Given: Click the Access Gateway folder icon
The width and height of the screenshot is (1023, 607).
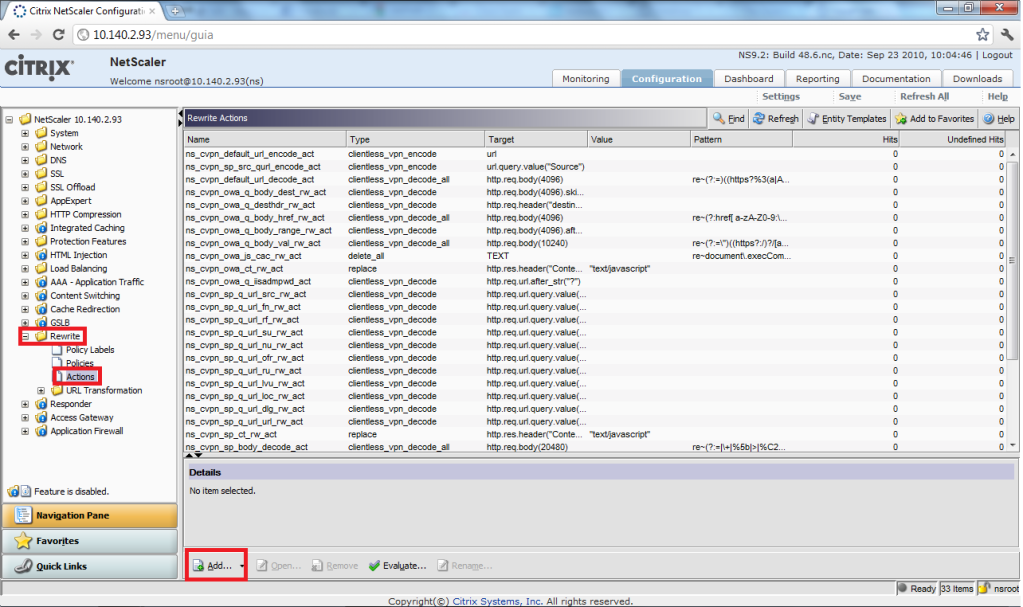Looking at the screenshot, I should (41, 418).
